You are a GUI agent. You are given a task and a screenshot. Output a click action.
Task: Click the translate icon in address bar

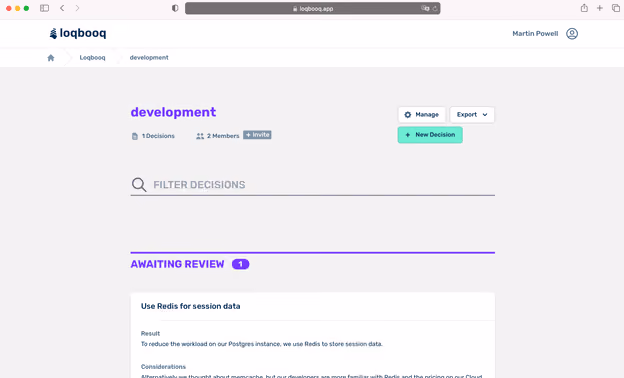point(425,8)
